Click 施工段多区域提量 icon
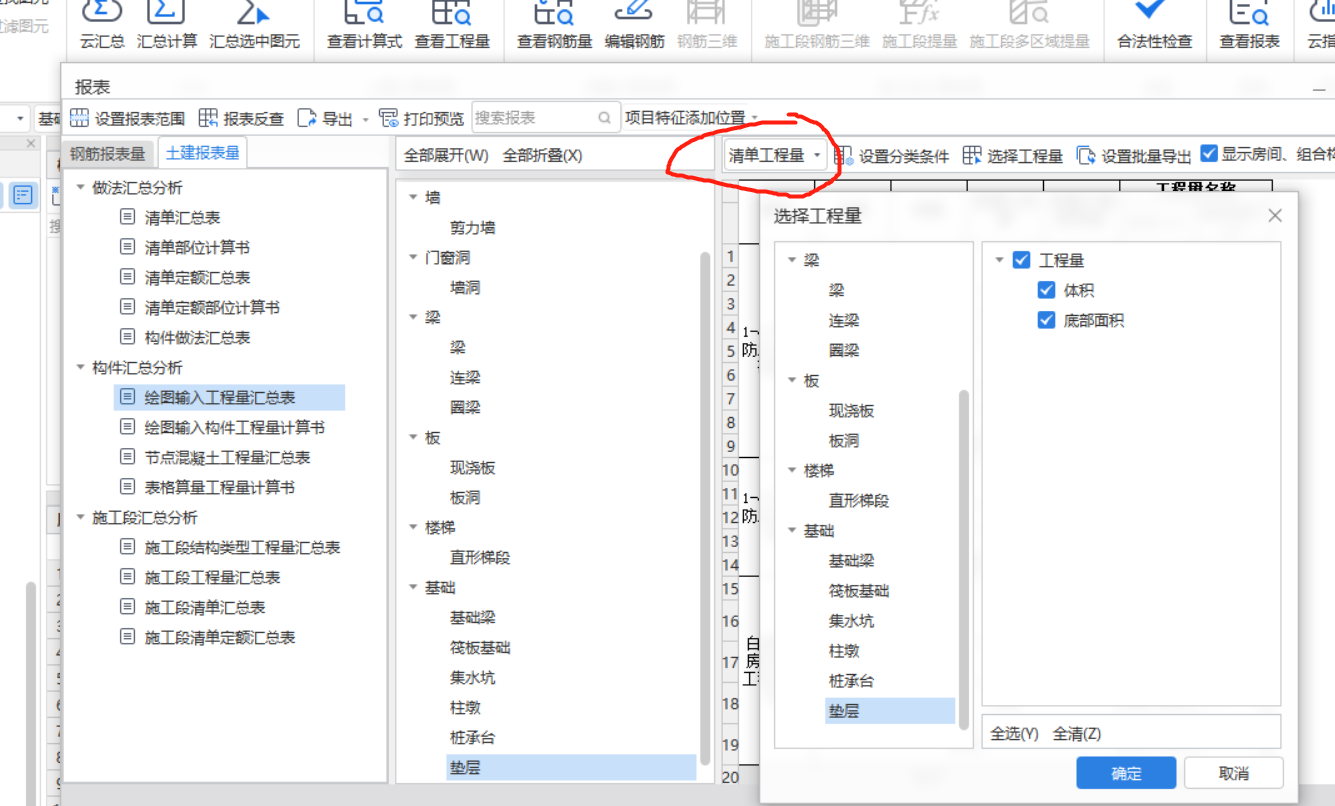The height and width of the screenshot is (806, 1335). coord(1029,11)
